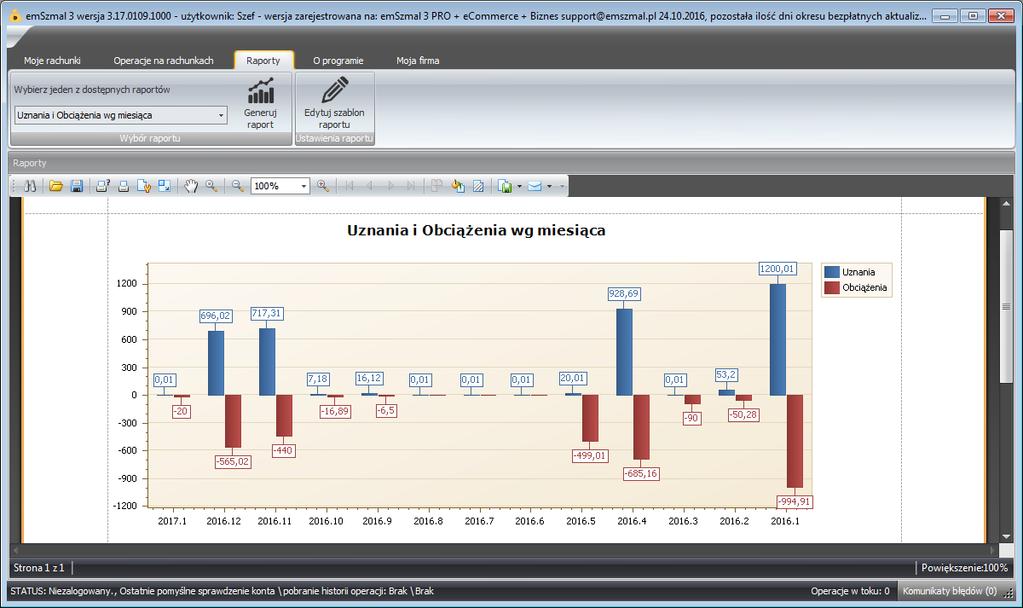Click the scale page icon
The image size is (1023, 608).
(x=164, y=186)
